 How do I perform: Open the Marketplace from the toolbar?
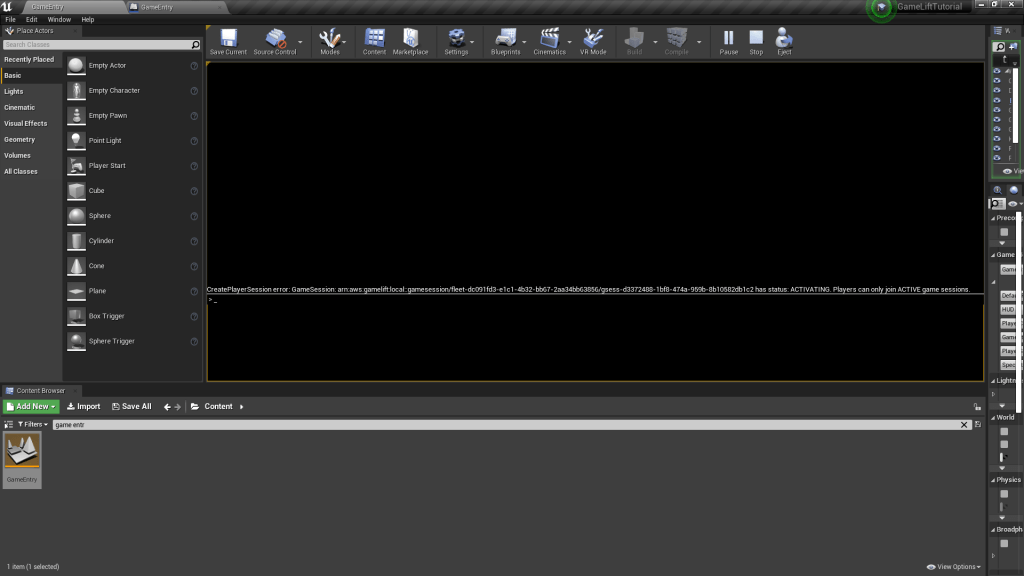410,40
